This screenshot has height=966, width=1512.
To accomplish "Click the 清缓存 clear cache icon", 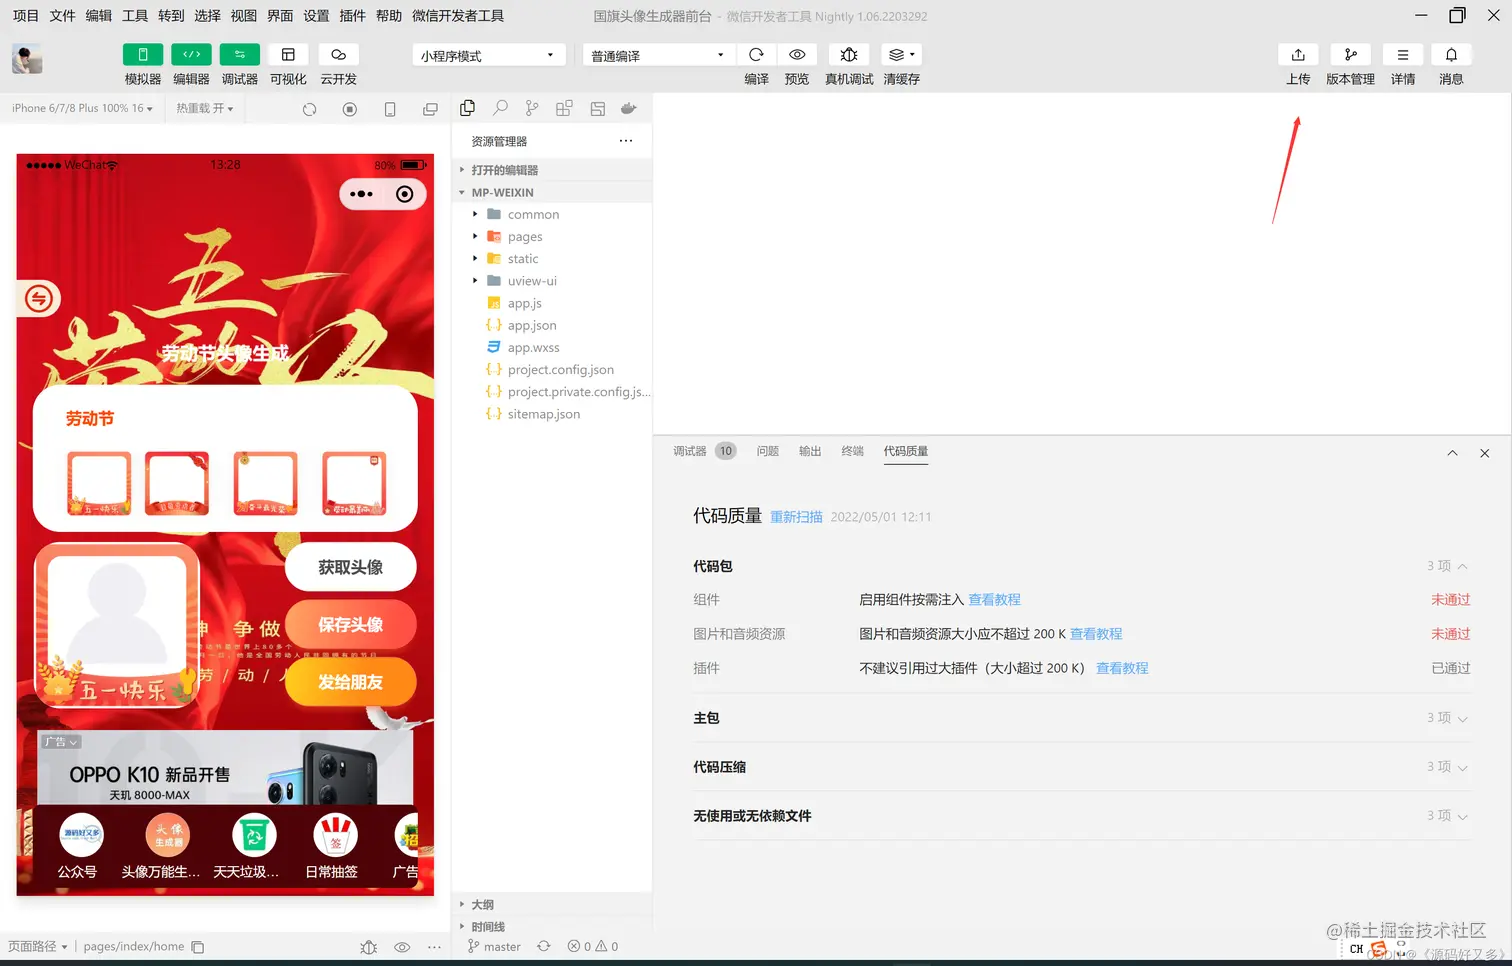I will pyautogui.click(x=901, y=54).
